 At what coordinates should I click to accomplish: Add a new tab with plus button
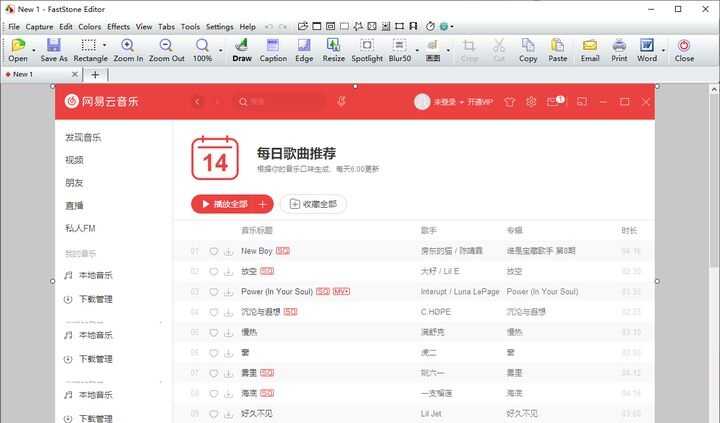pos(95,74)
